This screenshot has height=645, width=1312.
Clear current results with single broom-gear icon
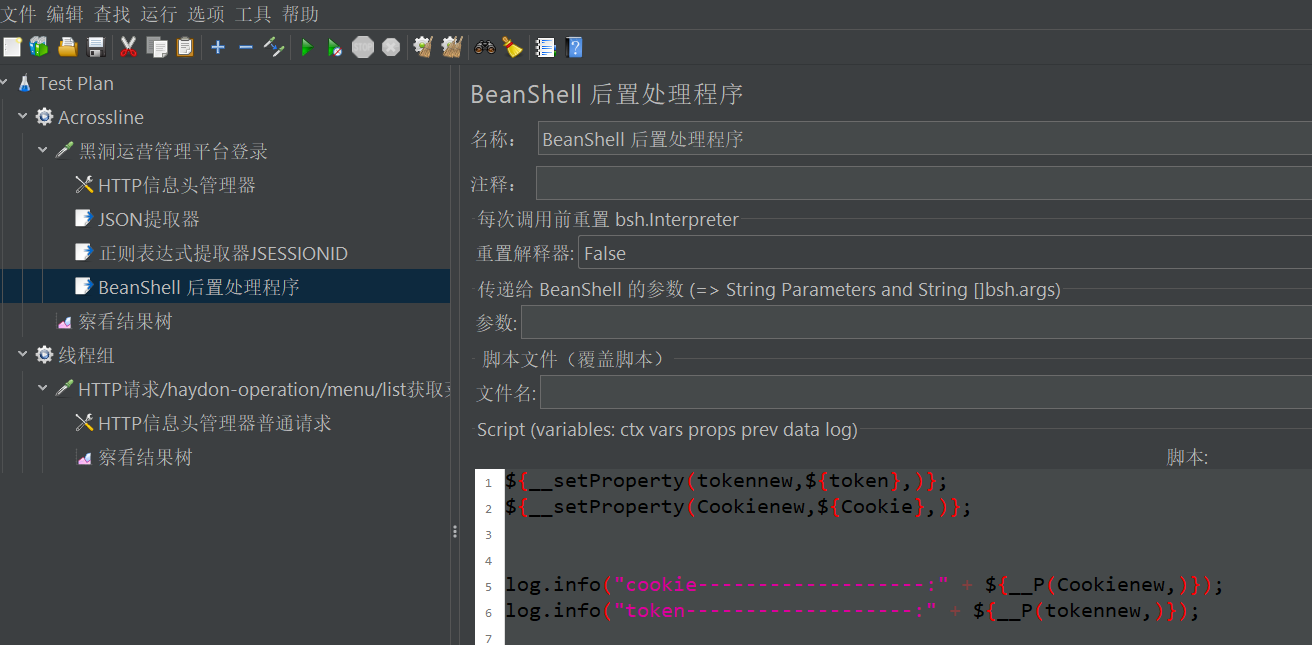pos(423,47)
